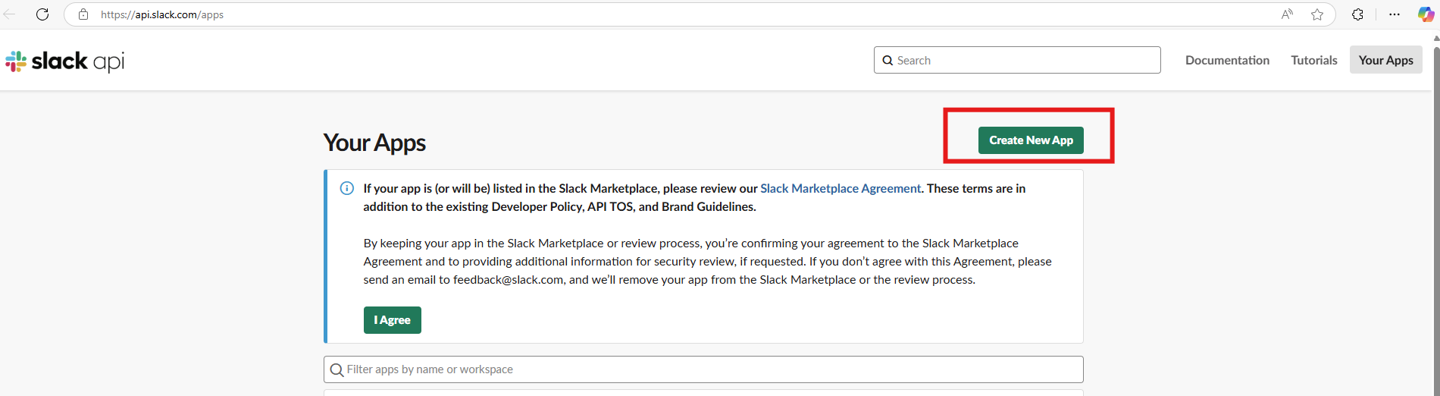Open the browser Extensions puzzle icon
Viewport: 1440px width, 396px height.
coord(1357,15)
